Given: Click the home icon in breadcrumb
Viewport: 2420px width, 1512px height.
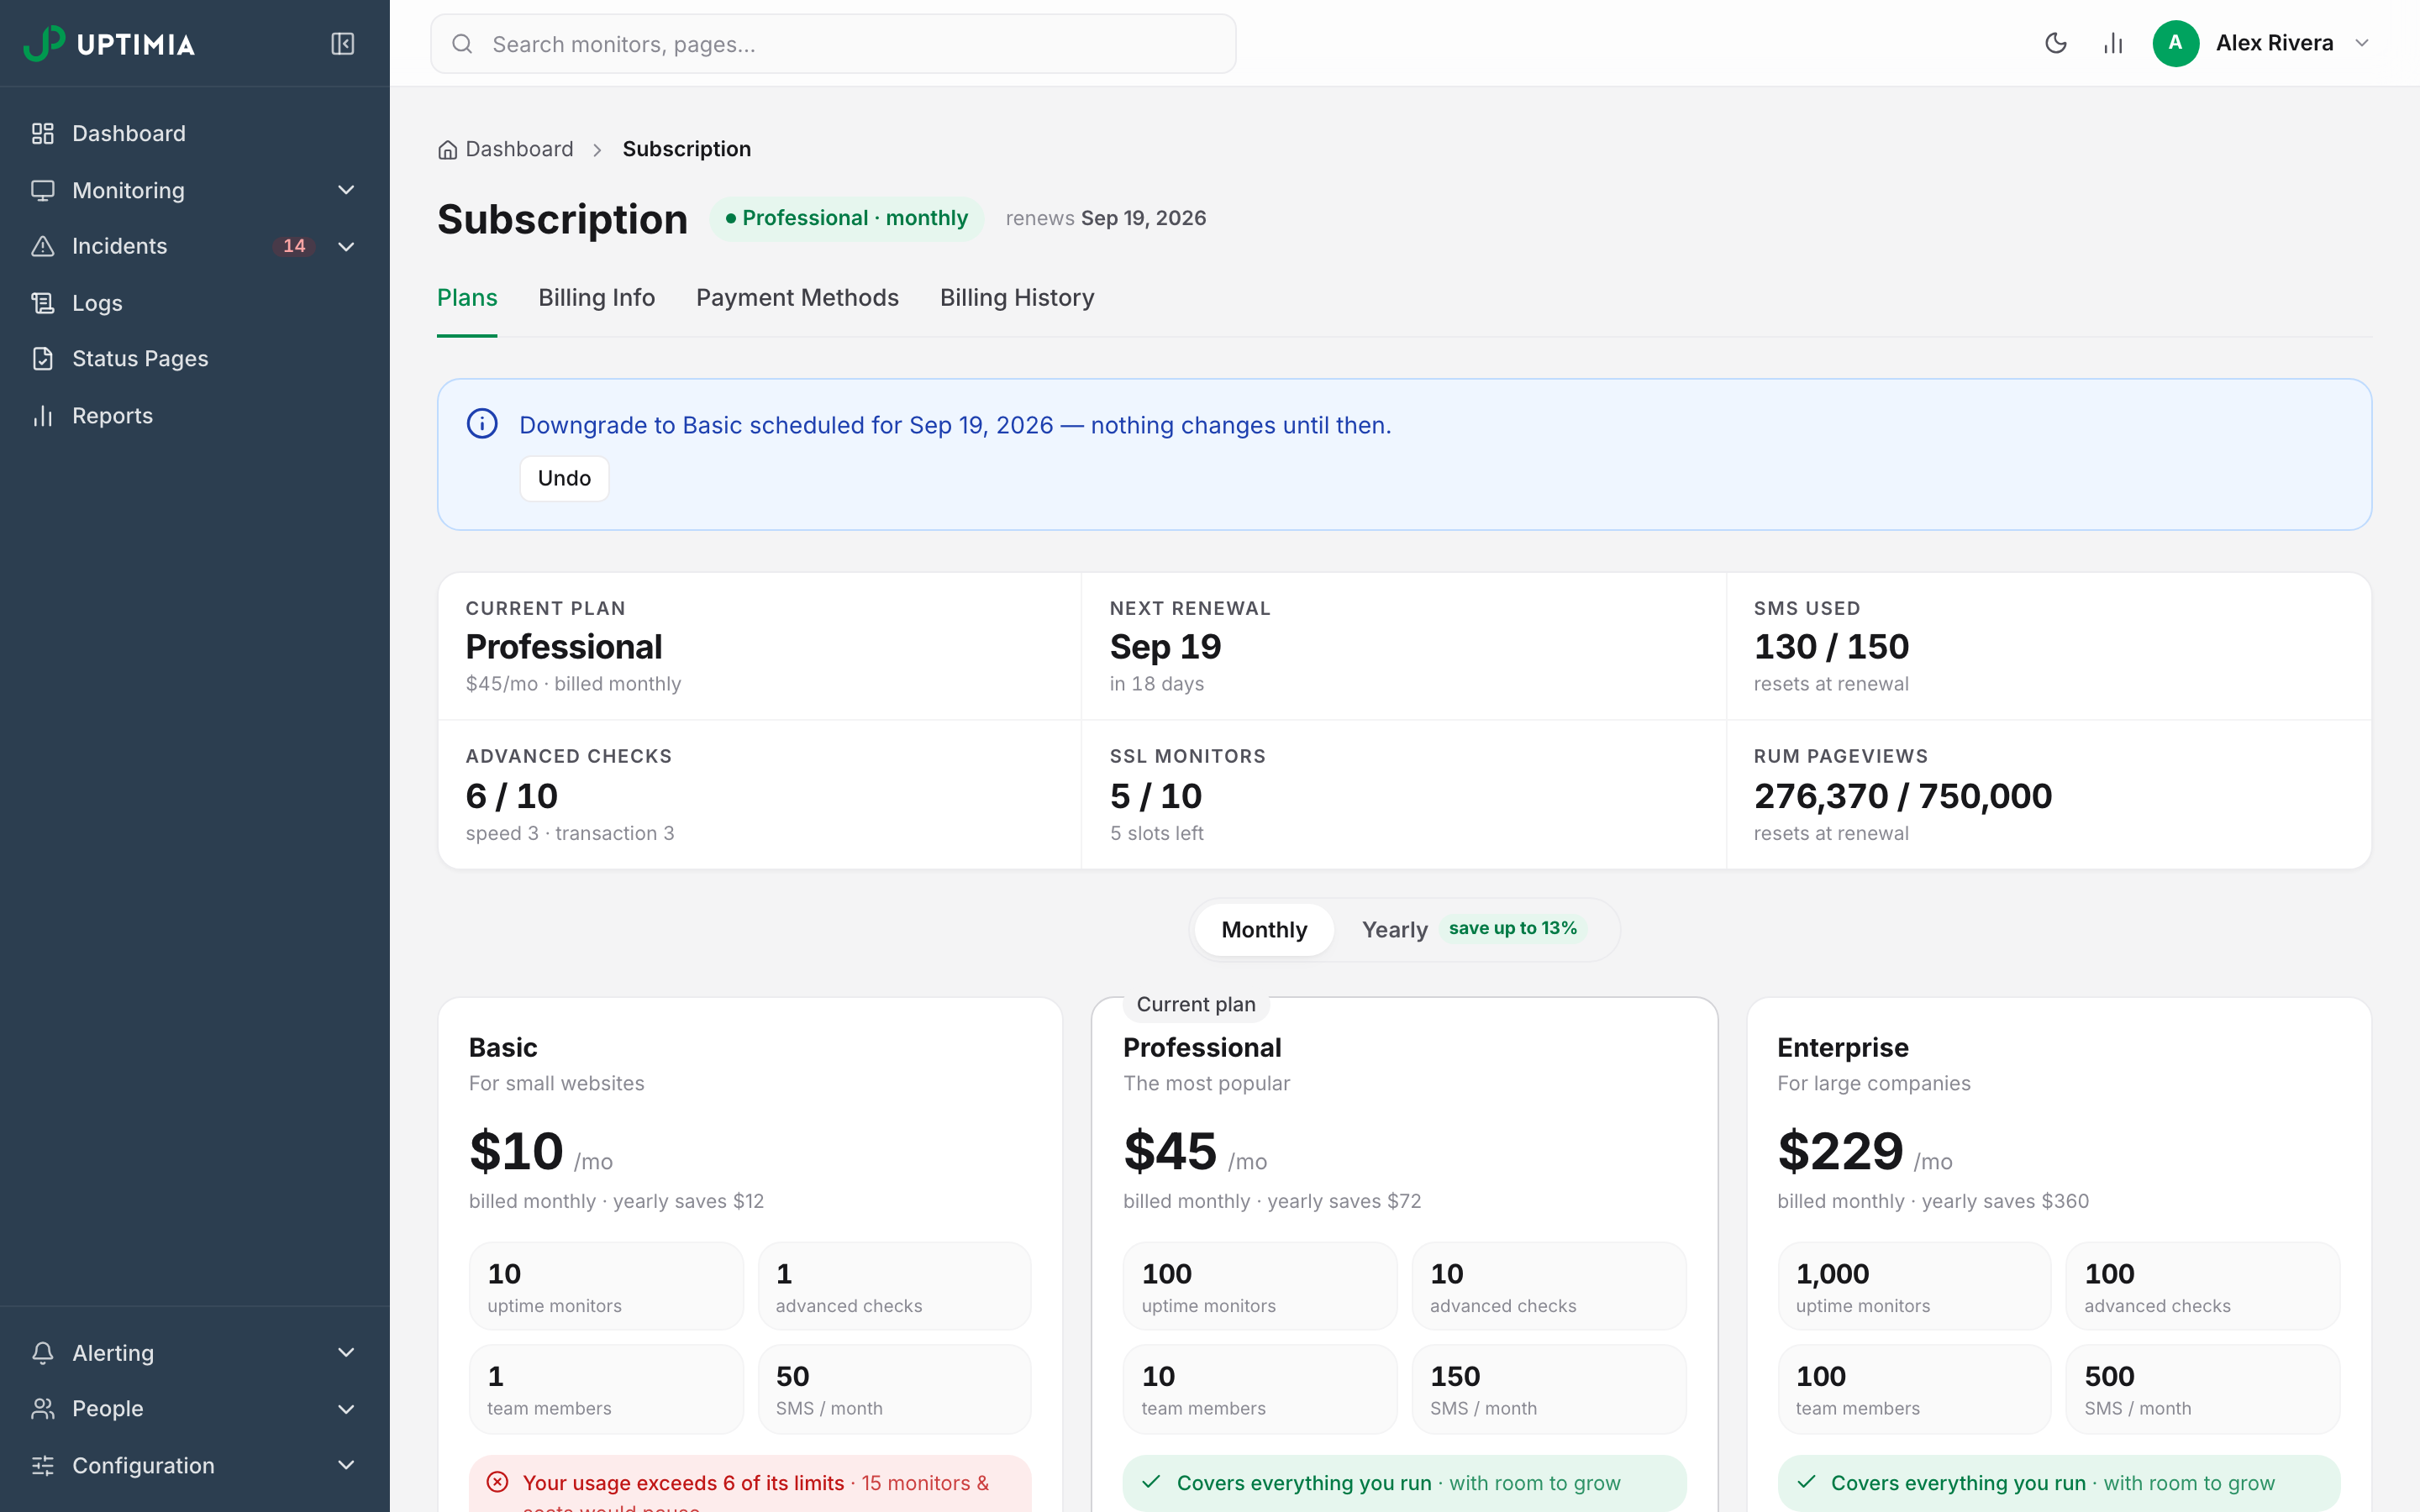Looking at the screenshot, I should 447,150.
